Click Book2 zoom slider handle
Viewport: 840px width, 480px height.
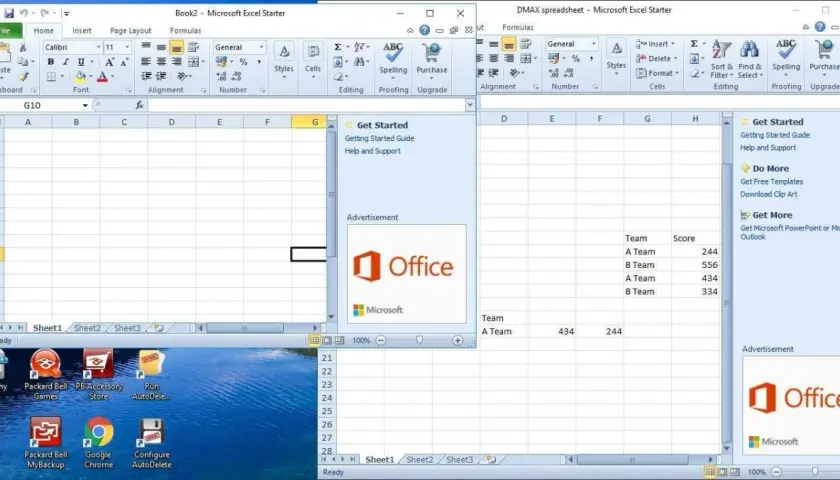pyautogui.click(x=419, y=340)
